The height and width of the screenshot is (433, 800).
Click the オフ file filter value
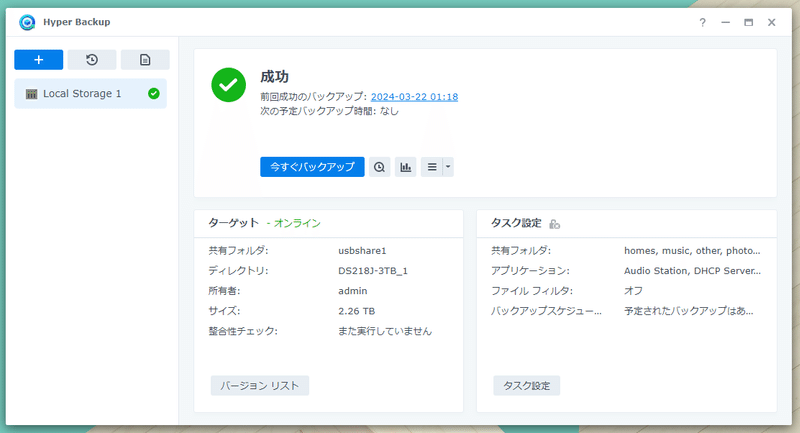633,291
